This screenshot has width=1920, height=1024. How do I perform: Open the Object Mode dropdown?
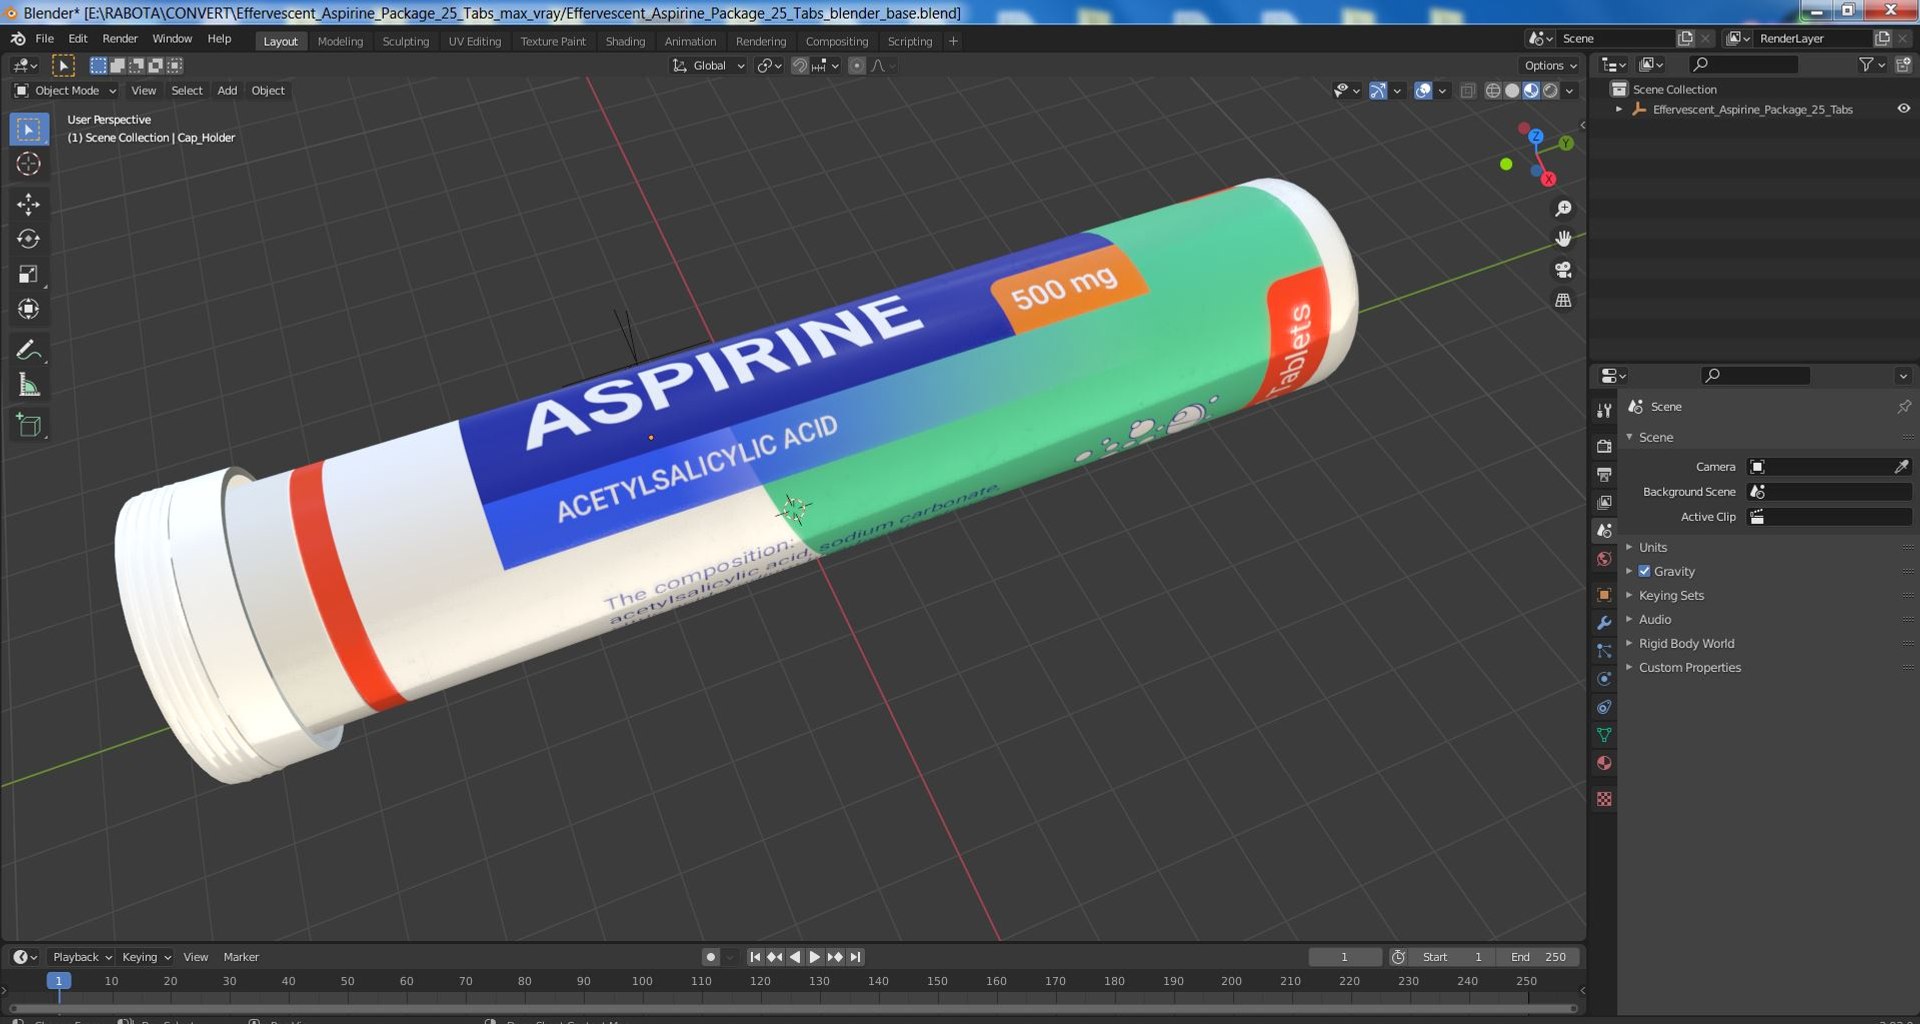(65, 91)
